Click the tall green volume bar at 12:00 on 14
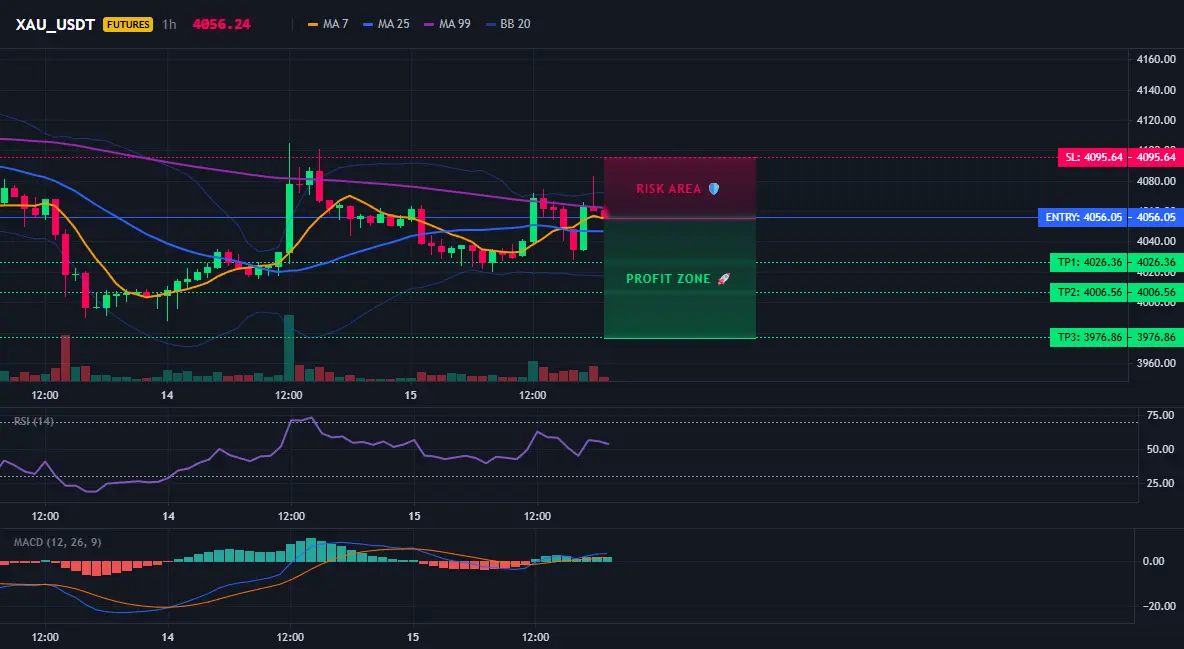This screenshot has width=1184, height=649. (288, 348)
